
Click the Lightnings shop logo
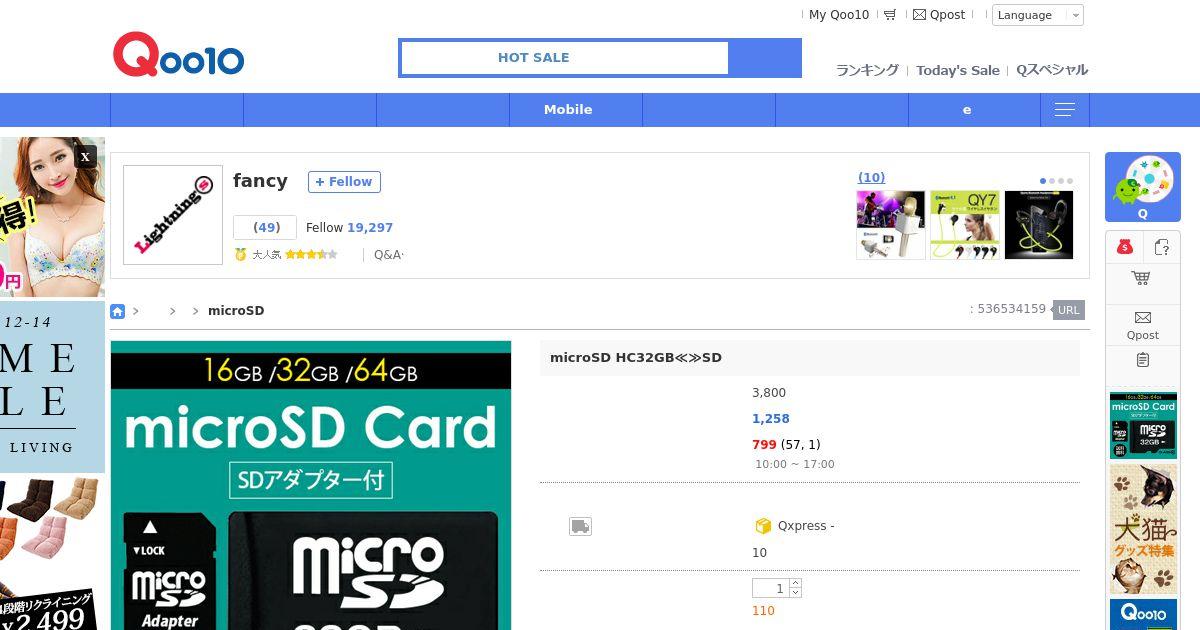click(173, 215)
